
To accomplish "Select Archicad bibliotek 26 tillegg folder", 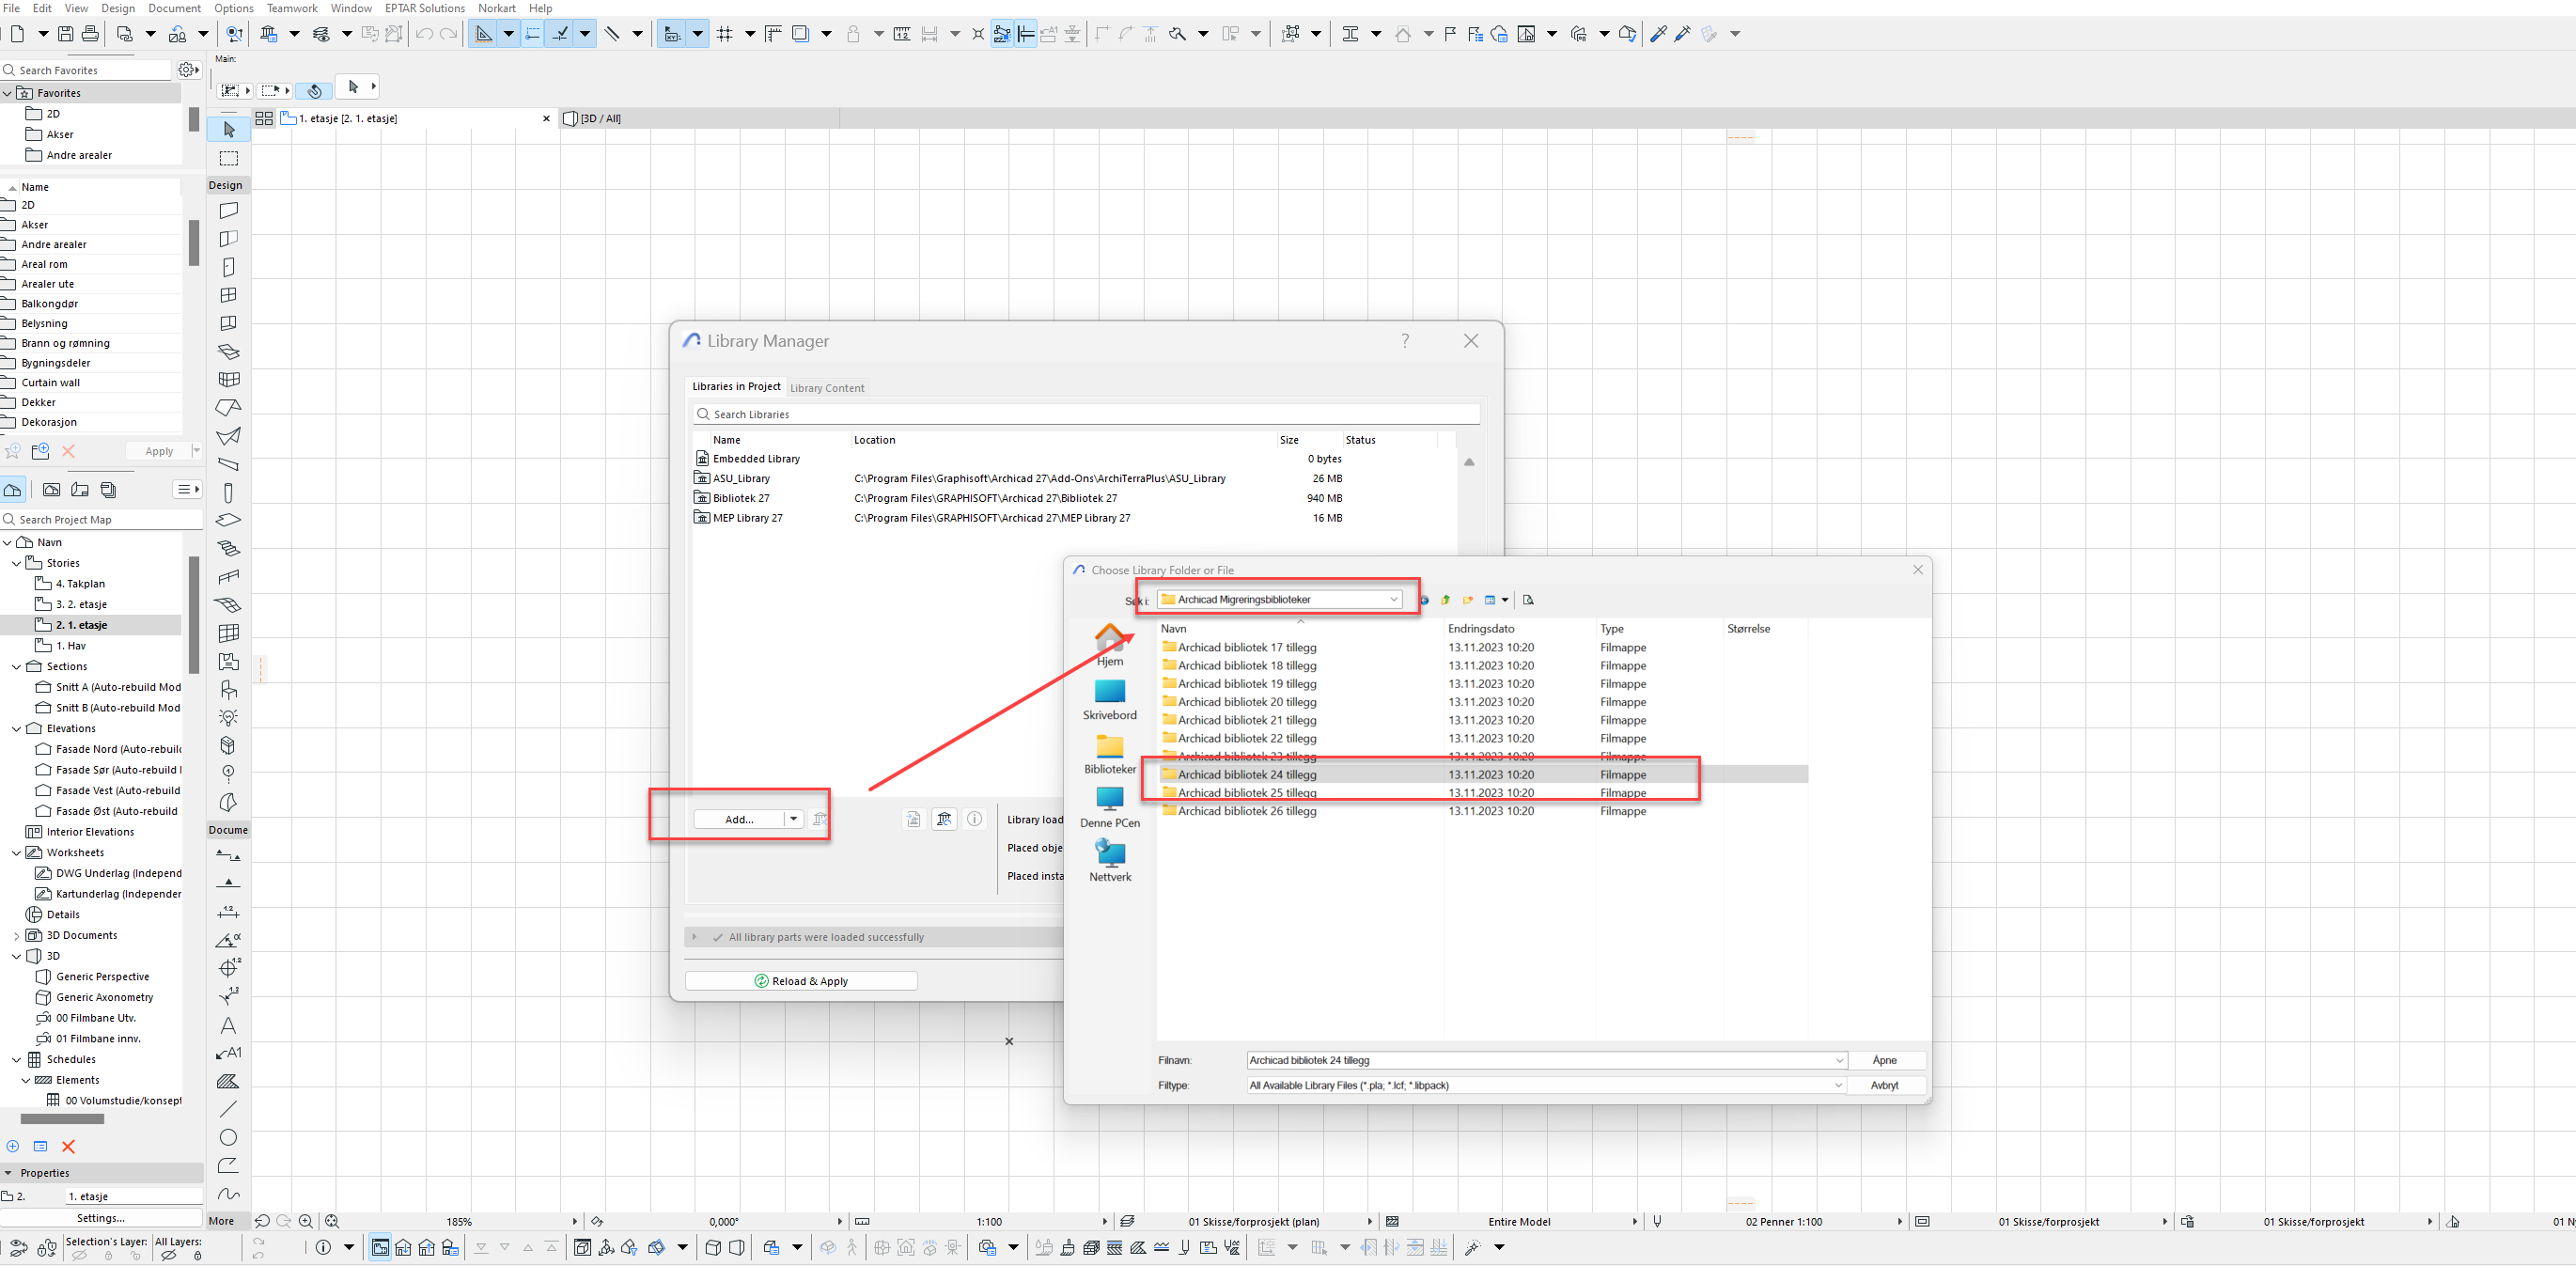I will 1246,811.
